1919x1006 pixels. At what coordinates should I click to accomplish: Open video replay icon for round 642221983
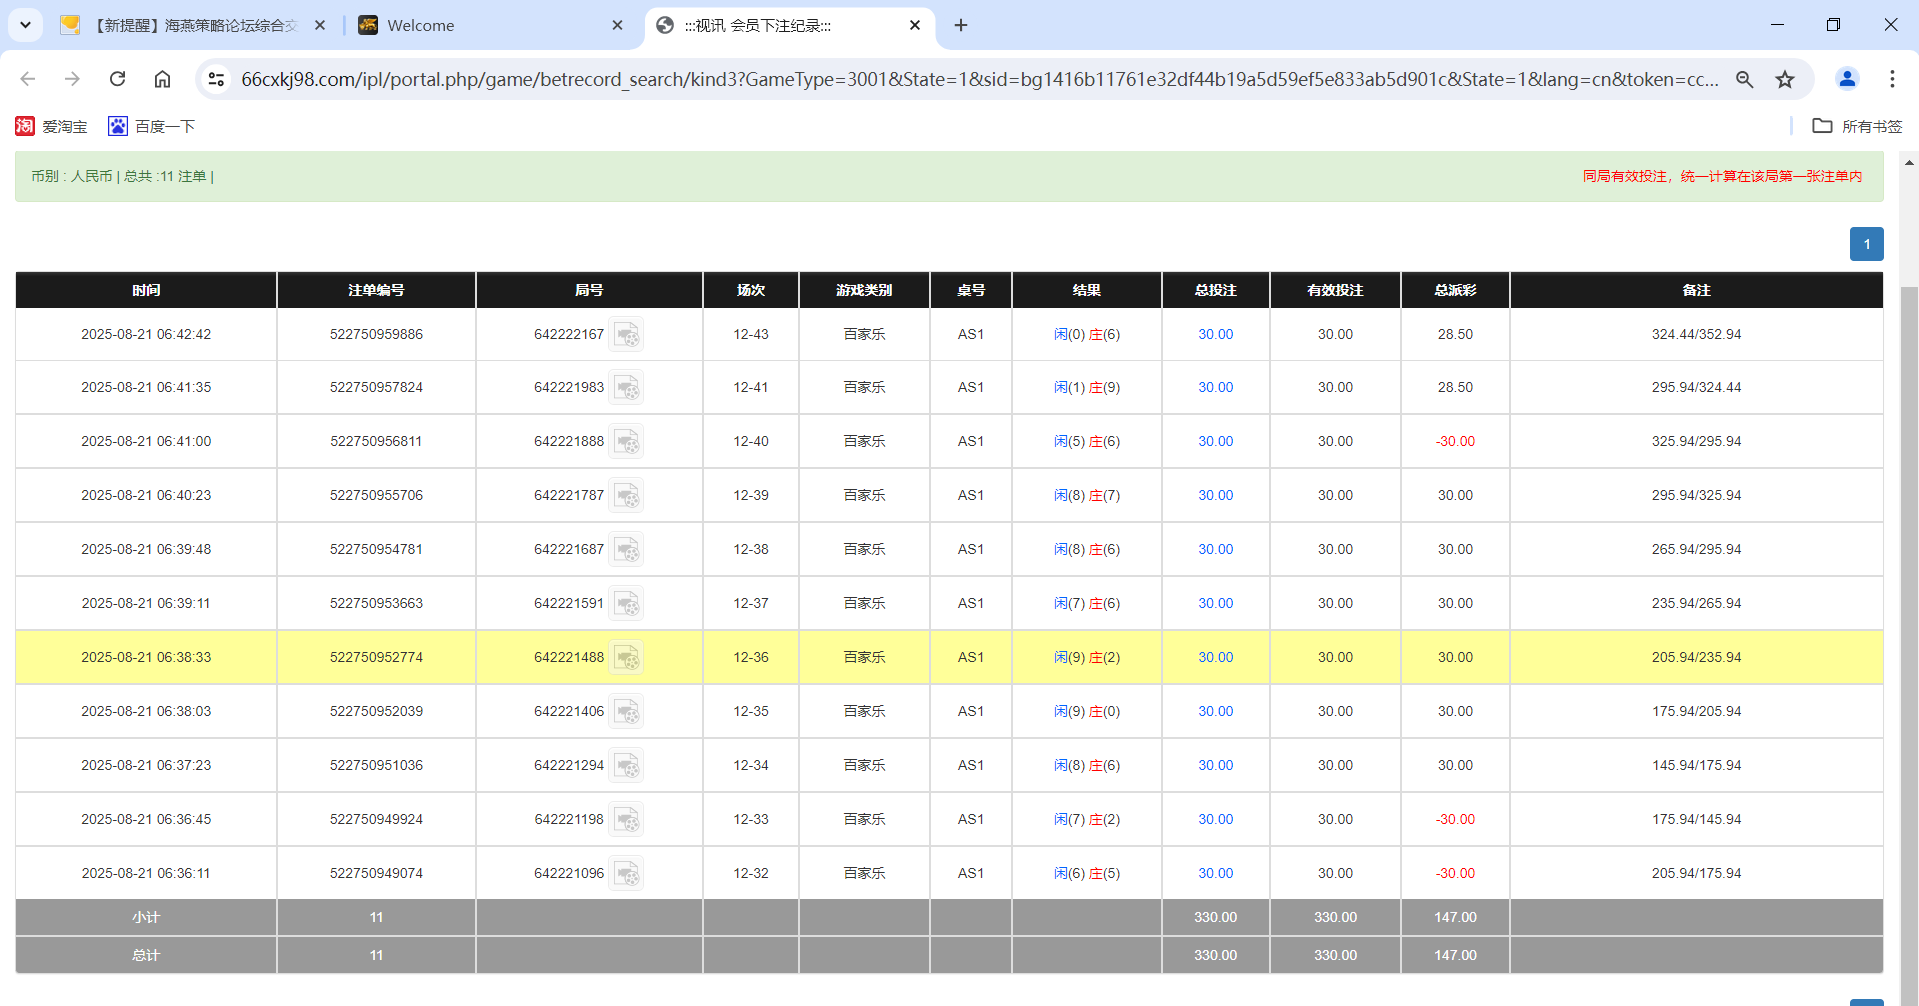coord(627,388)
